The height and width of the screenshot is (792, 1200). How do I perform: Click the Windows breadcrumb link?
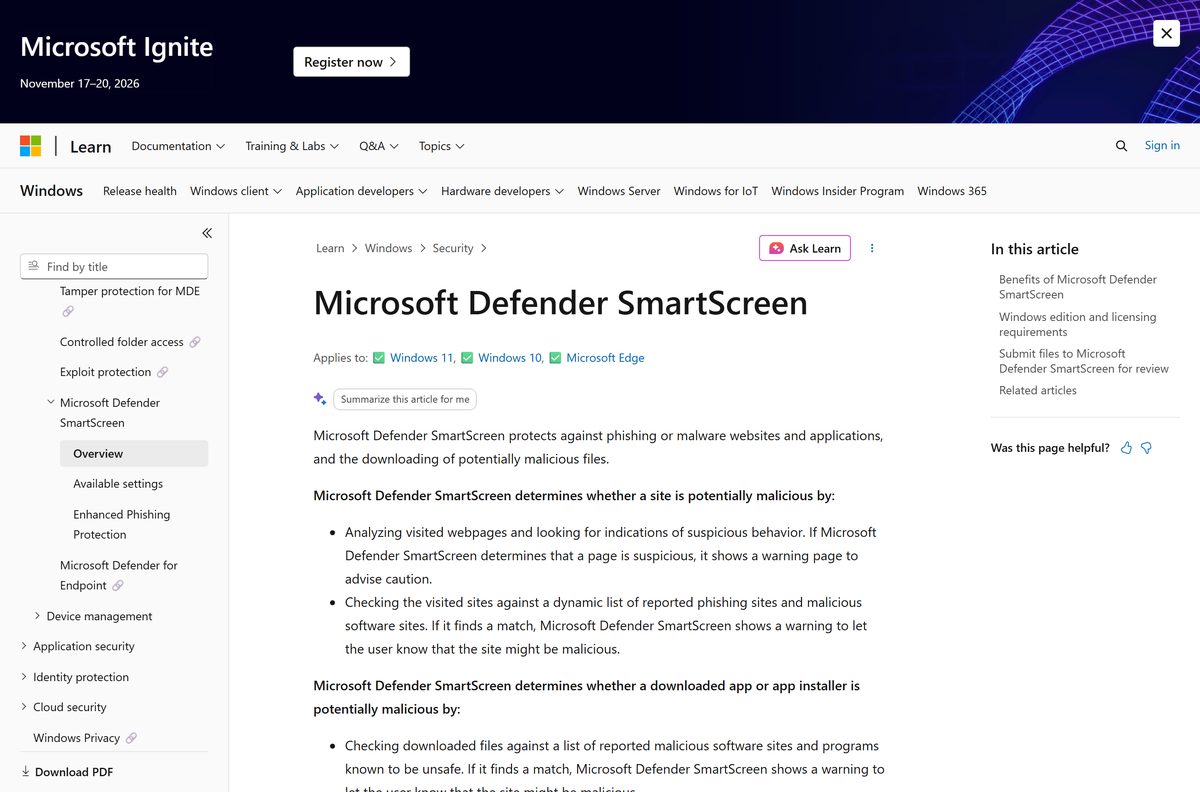pos(389,248)
